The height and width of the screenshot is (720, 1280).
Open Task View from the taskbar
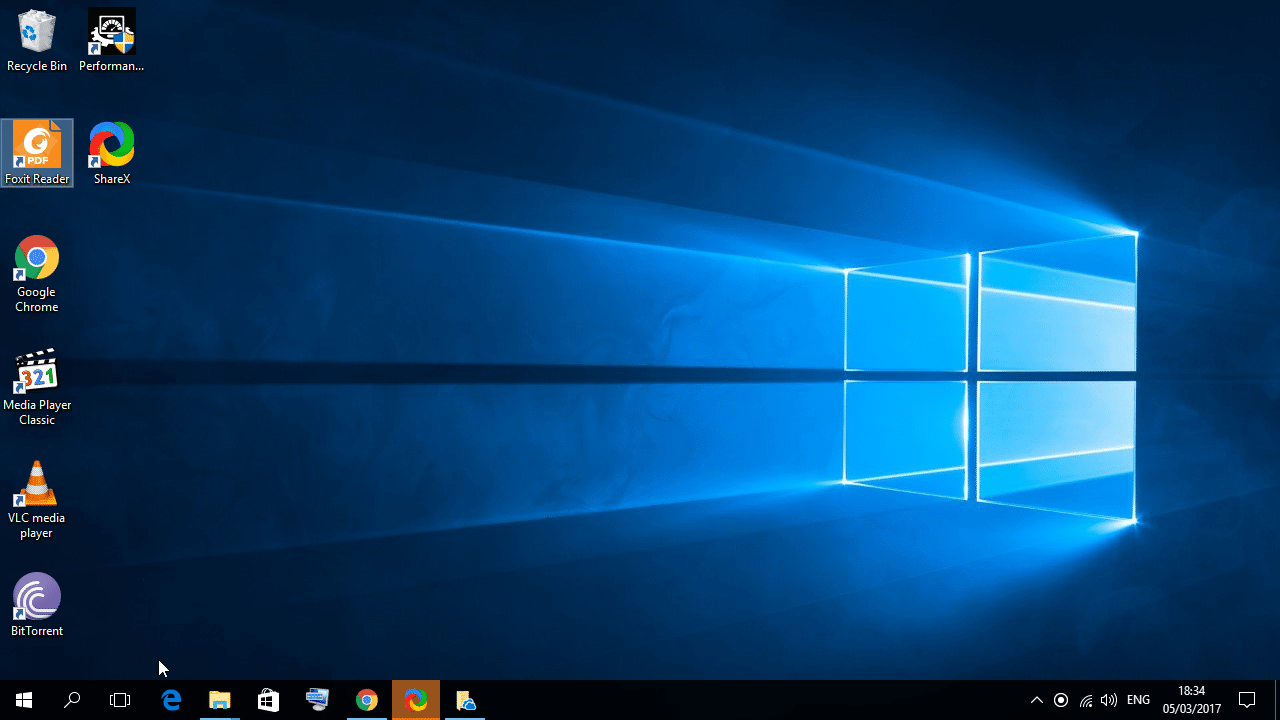point(120,700)
